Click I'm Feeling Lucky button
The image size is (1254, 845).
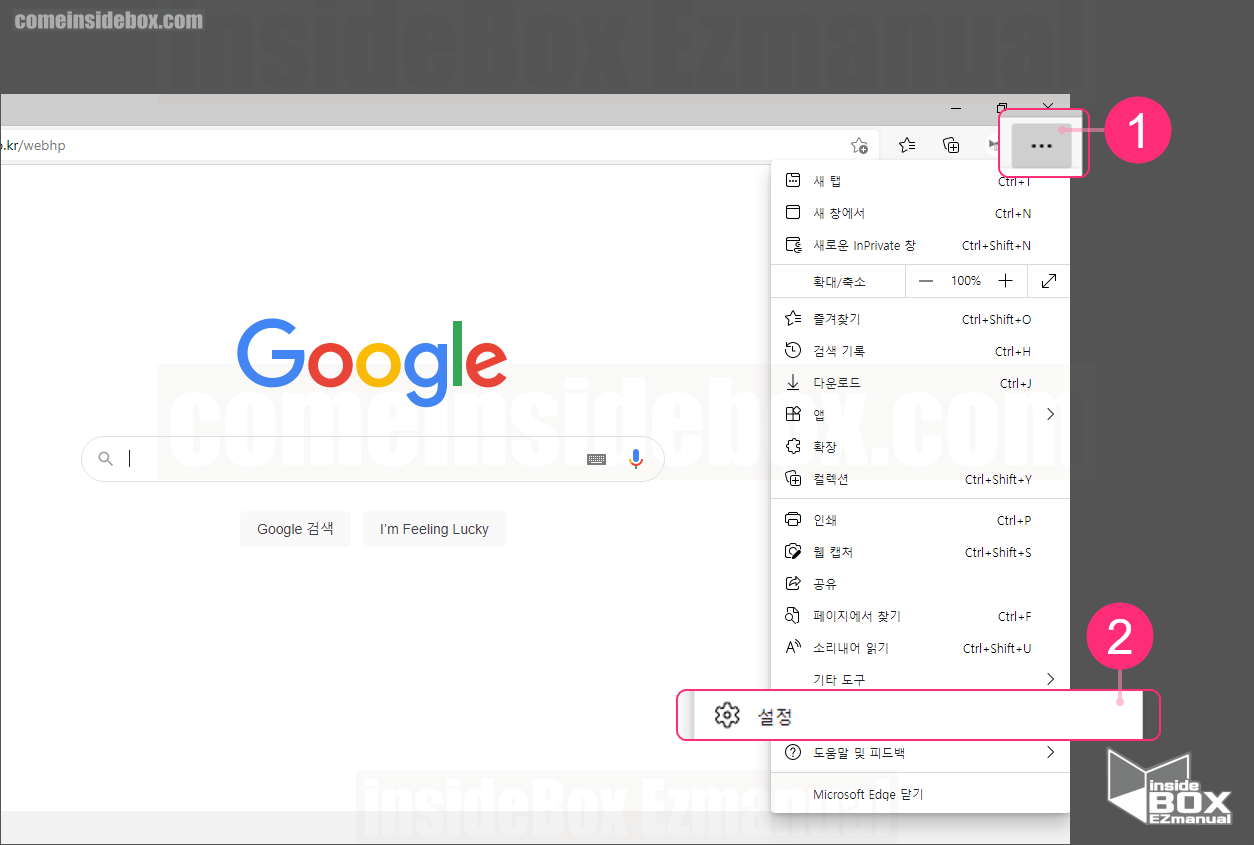[434, 529]
